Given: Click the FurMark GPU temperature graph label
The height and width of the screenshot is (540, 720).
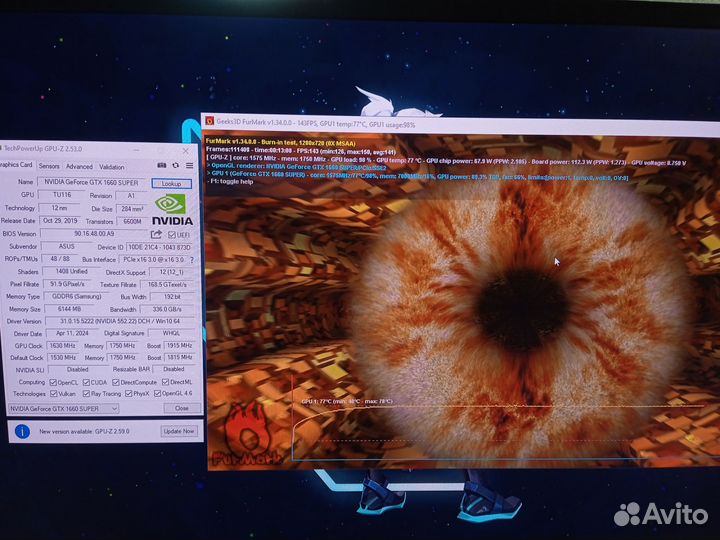Looking at the screenshot, I should (347, 401).
